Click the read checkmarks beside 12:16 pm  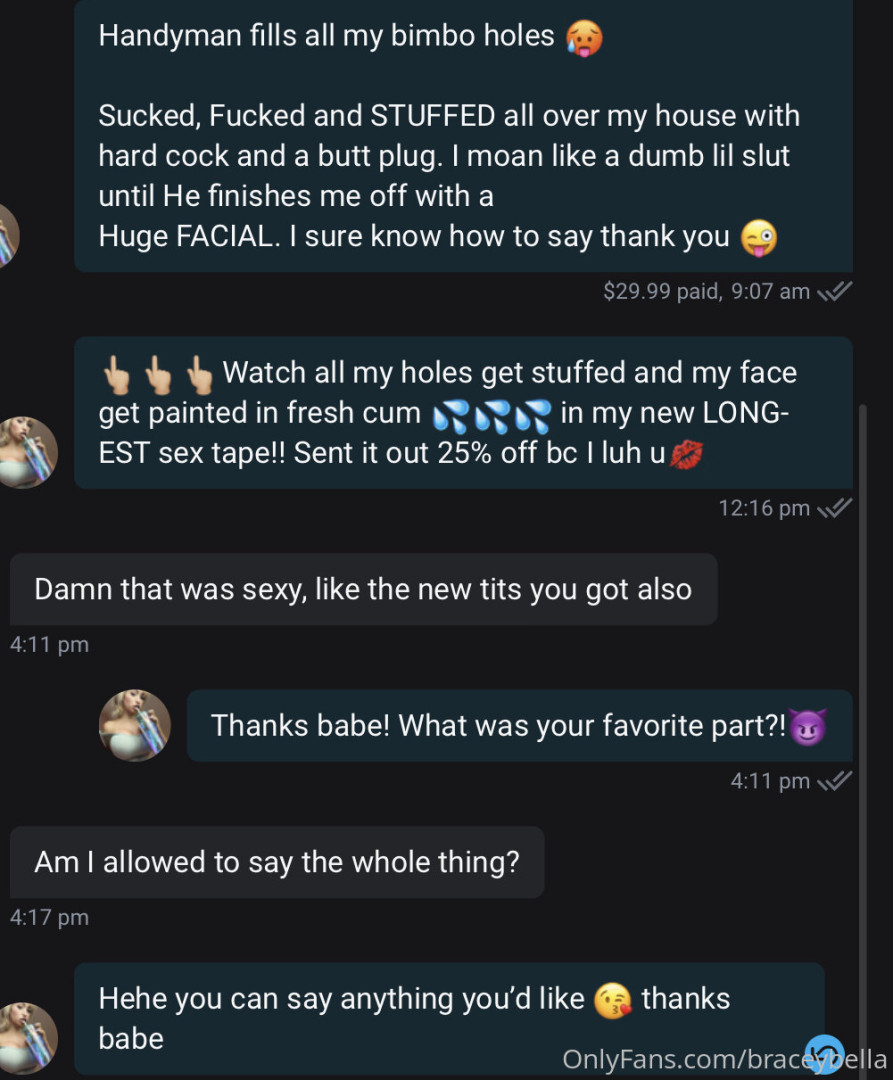834,508
